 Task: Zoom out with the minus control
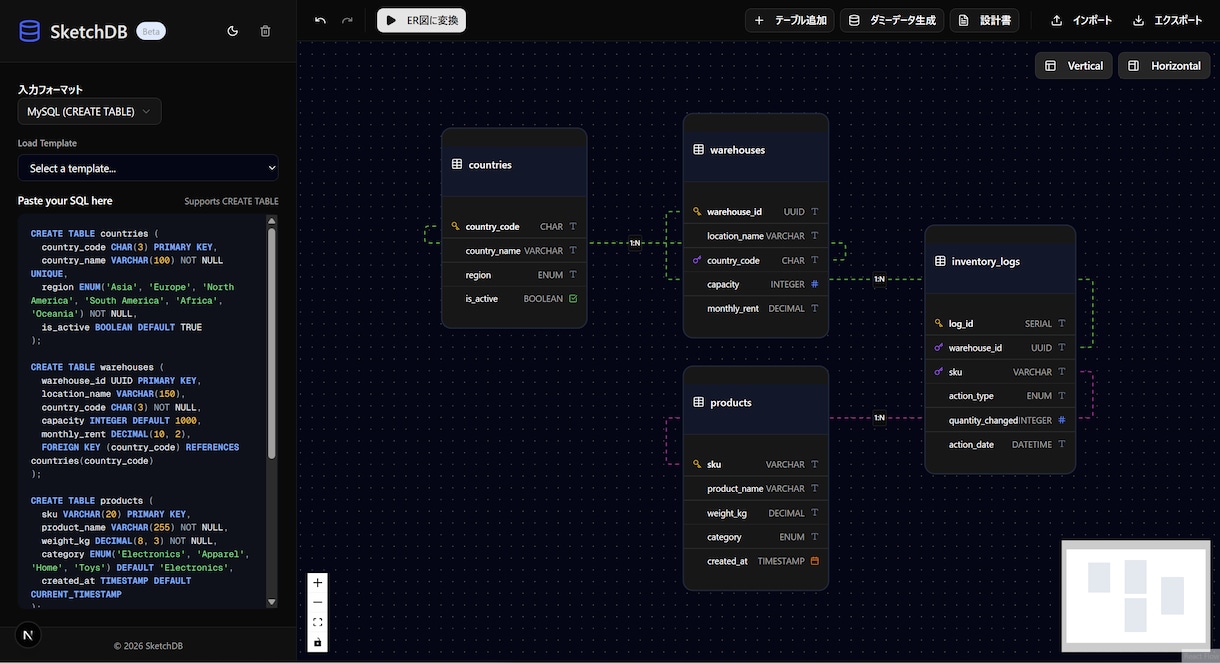click(318, 602)
